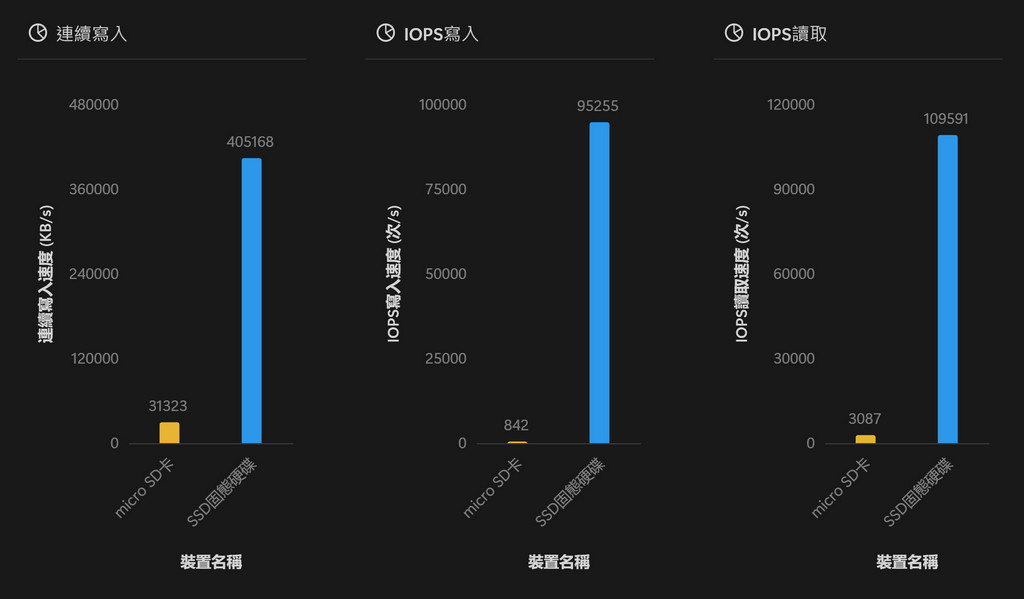Click the yellow micro SD bar in IOPS讀取 chart
This screenshot has height=599, width=1024.
[865, 439]
